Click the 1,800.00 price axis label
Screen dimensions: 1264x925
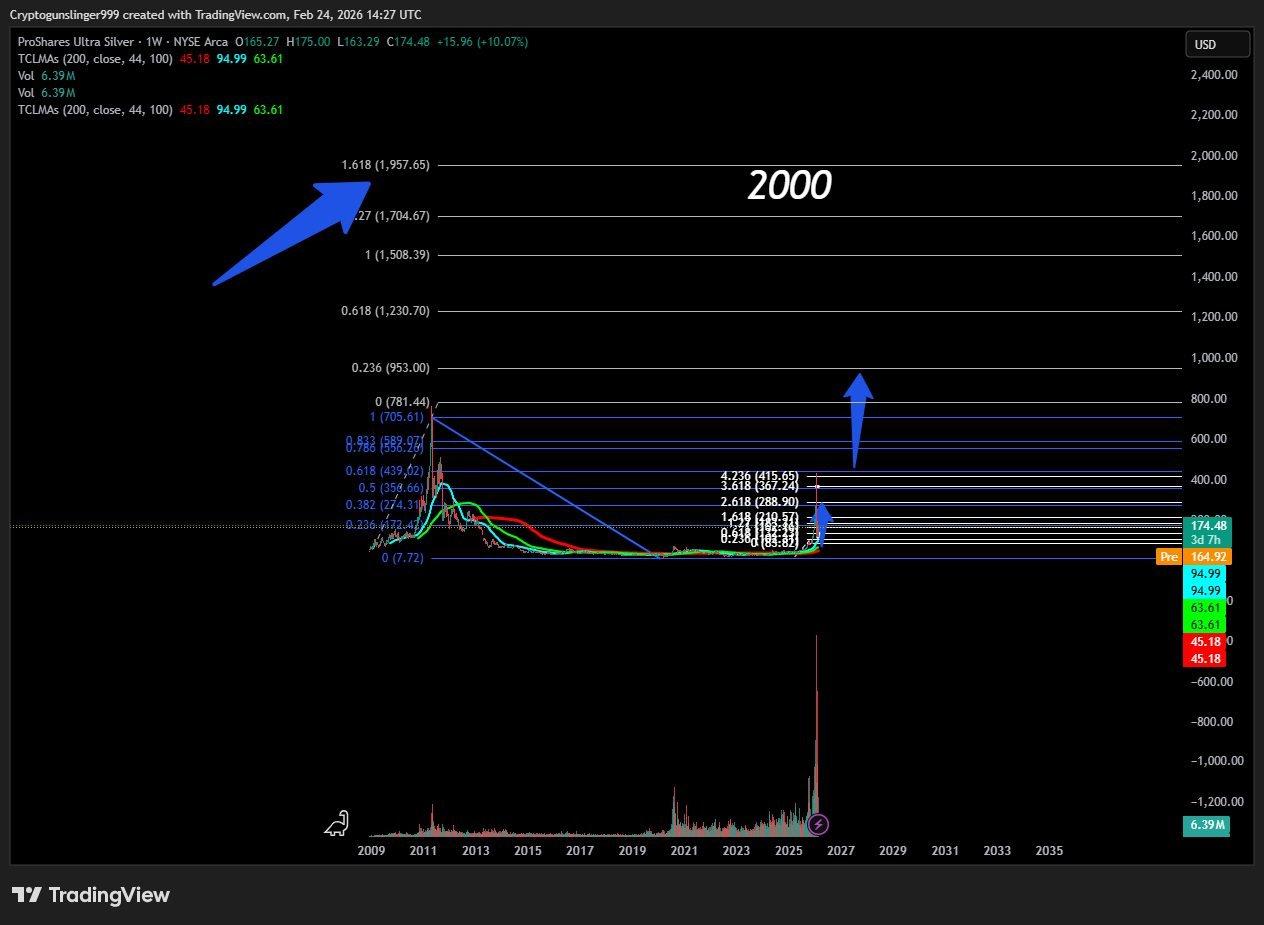point(1215,196)
